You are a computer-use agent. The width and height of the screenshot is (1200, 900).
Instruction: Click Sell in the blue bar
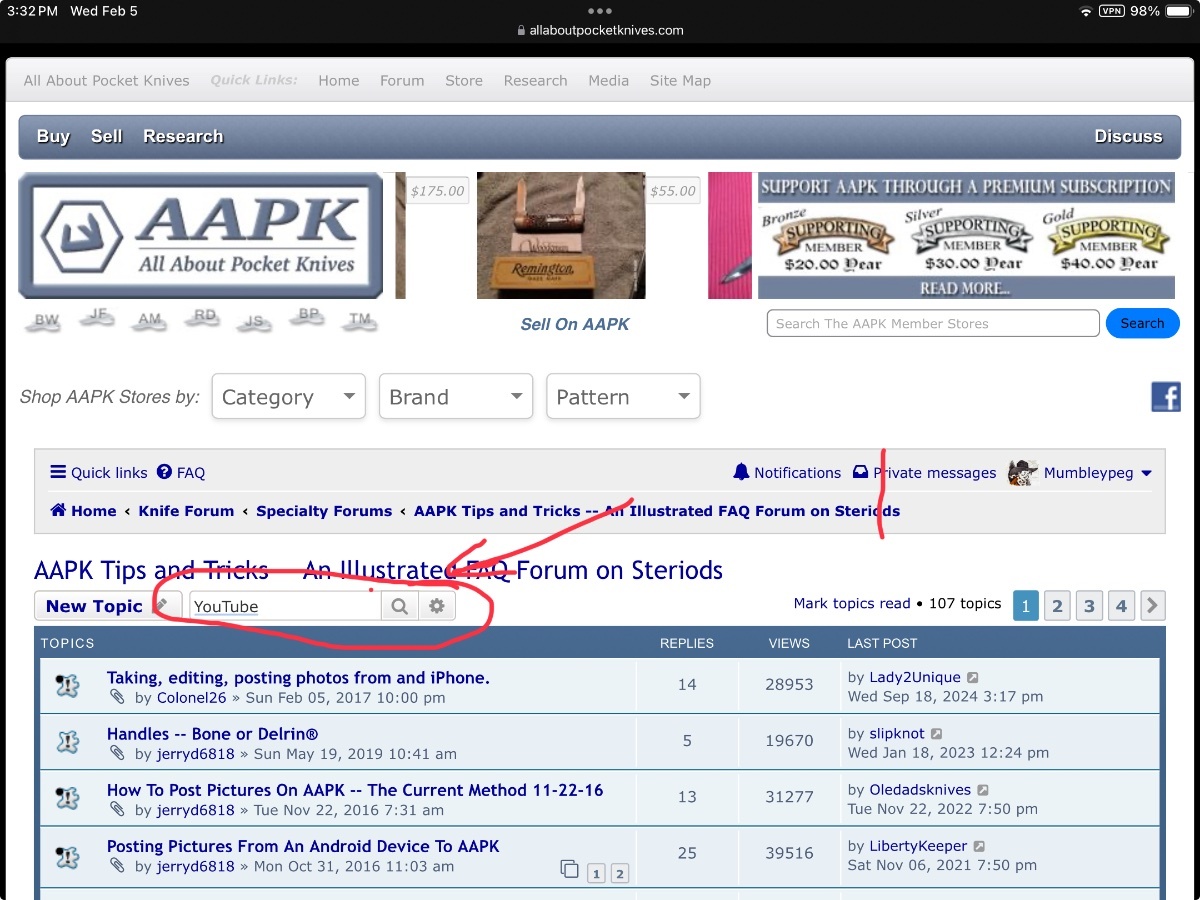tap(107, 137)
